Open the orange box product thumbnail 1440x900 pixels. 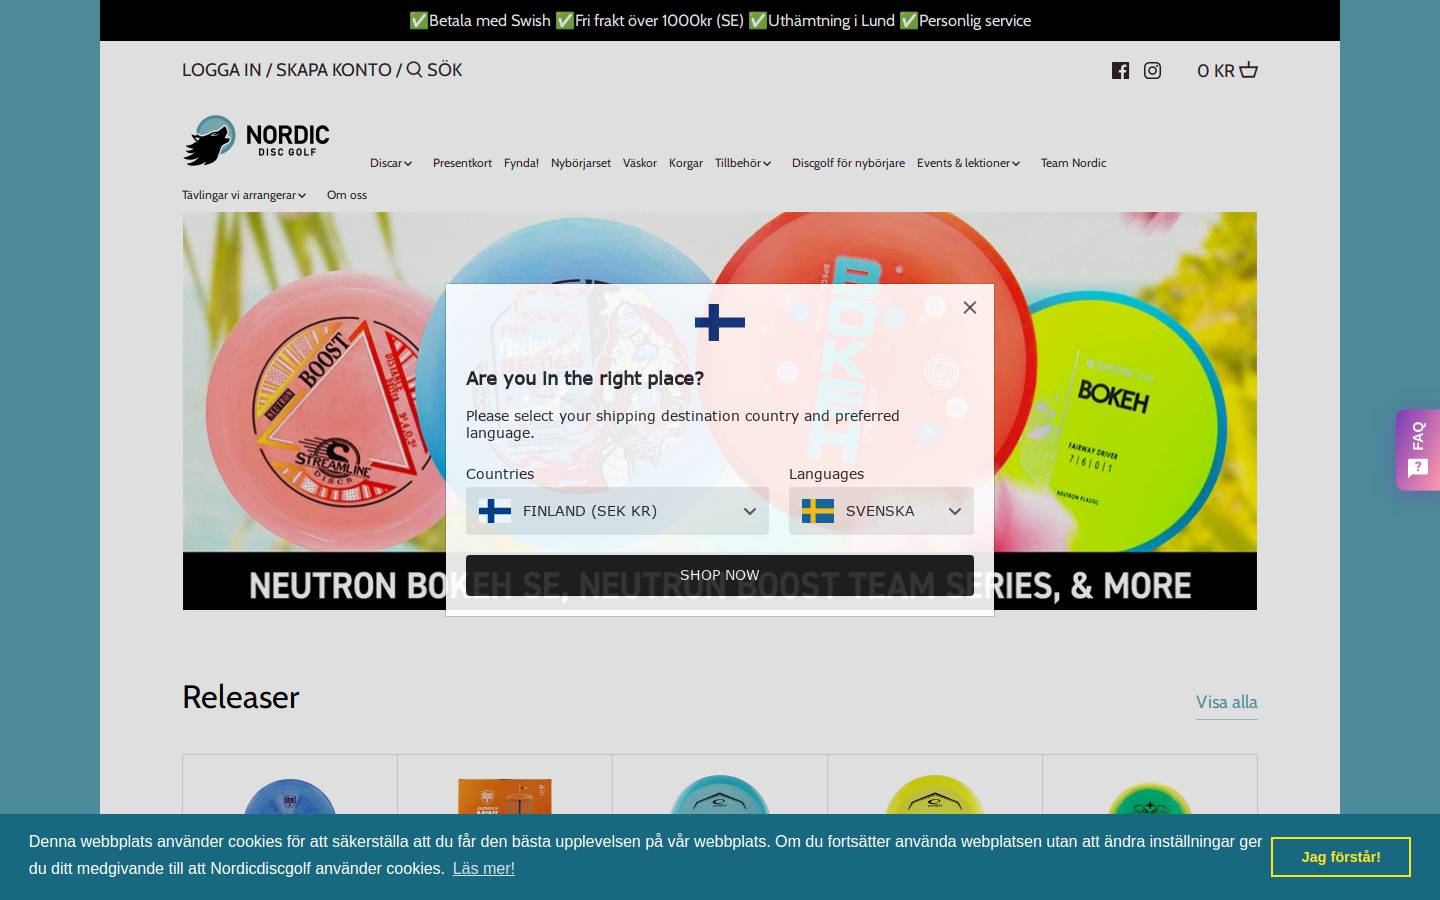tap(505, 797)
